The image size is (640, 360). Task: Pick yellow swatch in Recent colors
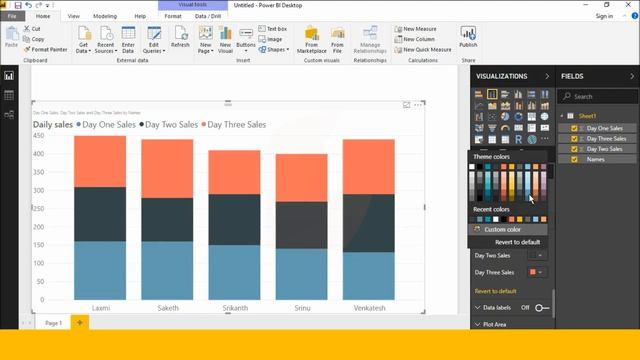pyautogui.click(x=520, y=220)
